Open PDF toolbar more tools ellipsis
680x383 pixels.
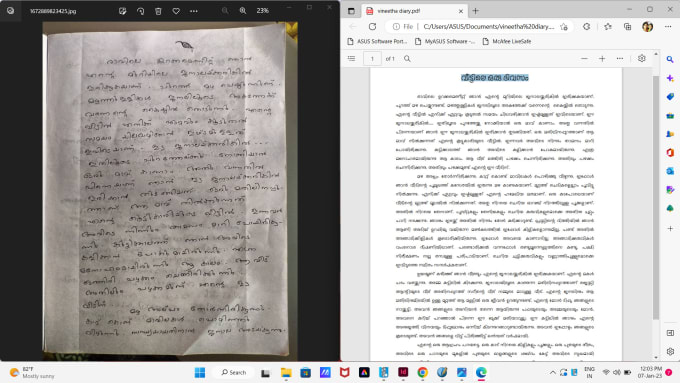point(620,59)
